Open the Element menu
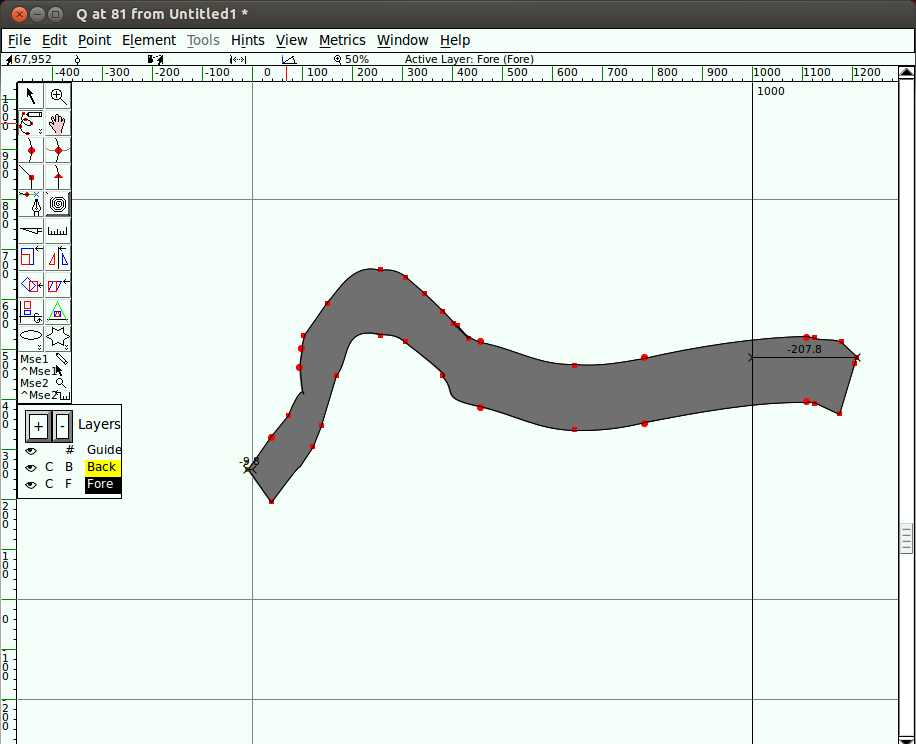Image resolution: width=916 pixels, height=744 pixels. click(149, 40)
